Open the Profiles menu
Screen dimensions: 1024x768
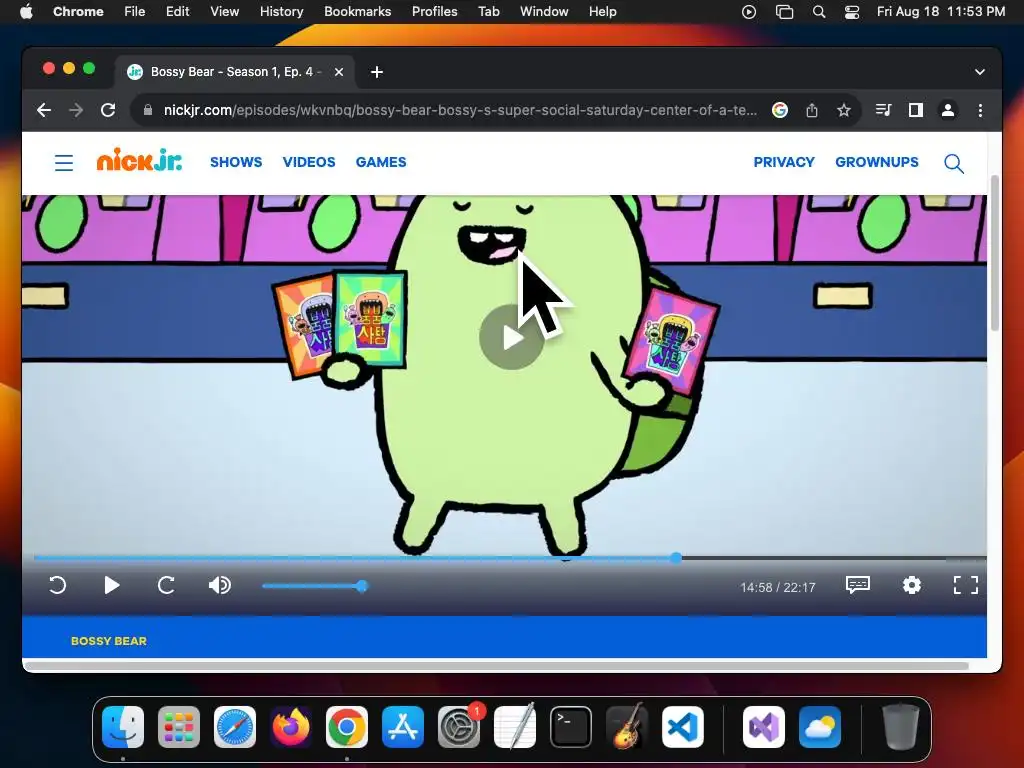(434, 12)
